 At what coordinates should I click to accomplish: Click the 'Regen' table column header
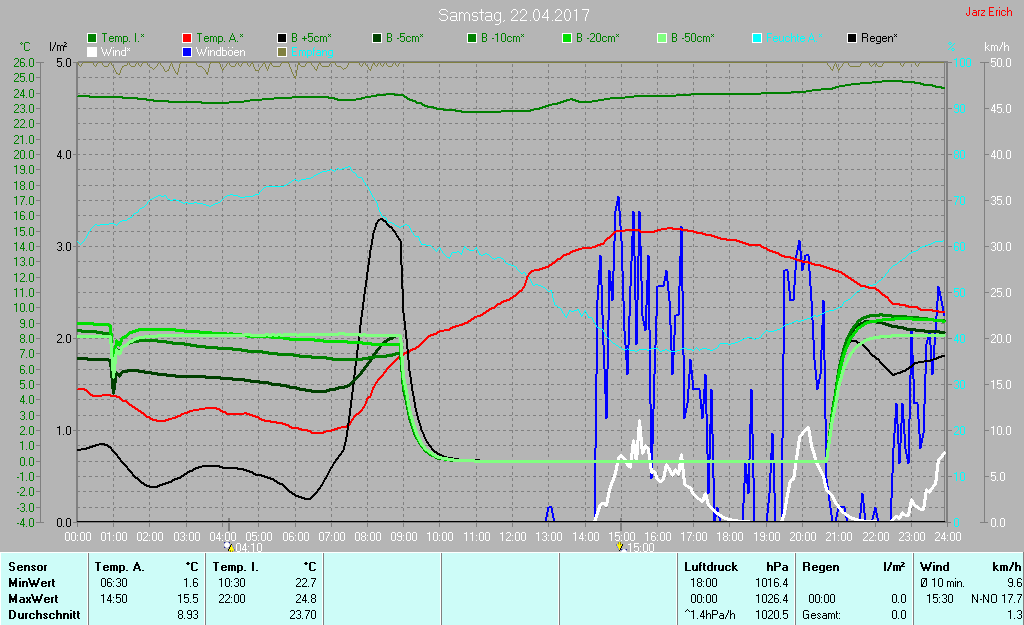pyautogui.click(x=820, y=567)
